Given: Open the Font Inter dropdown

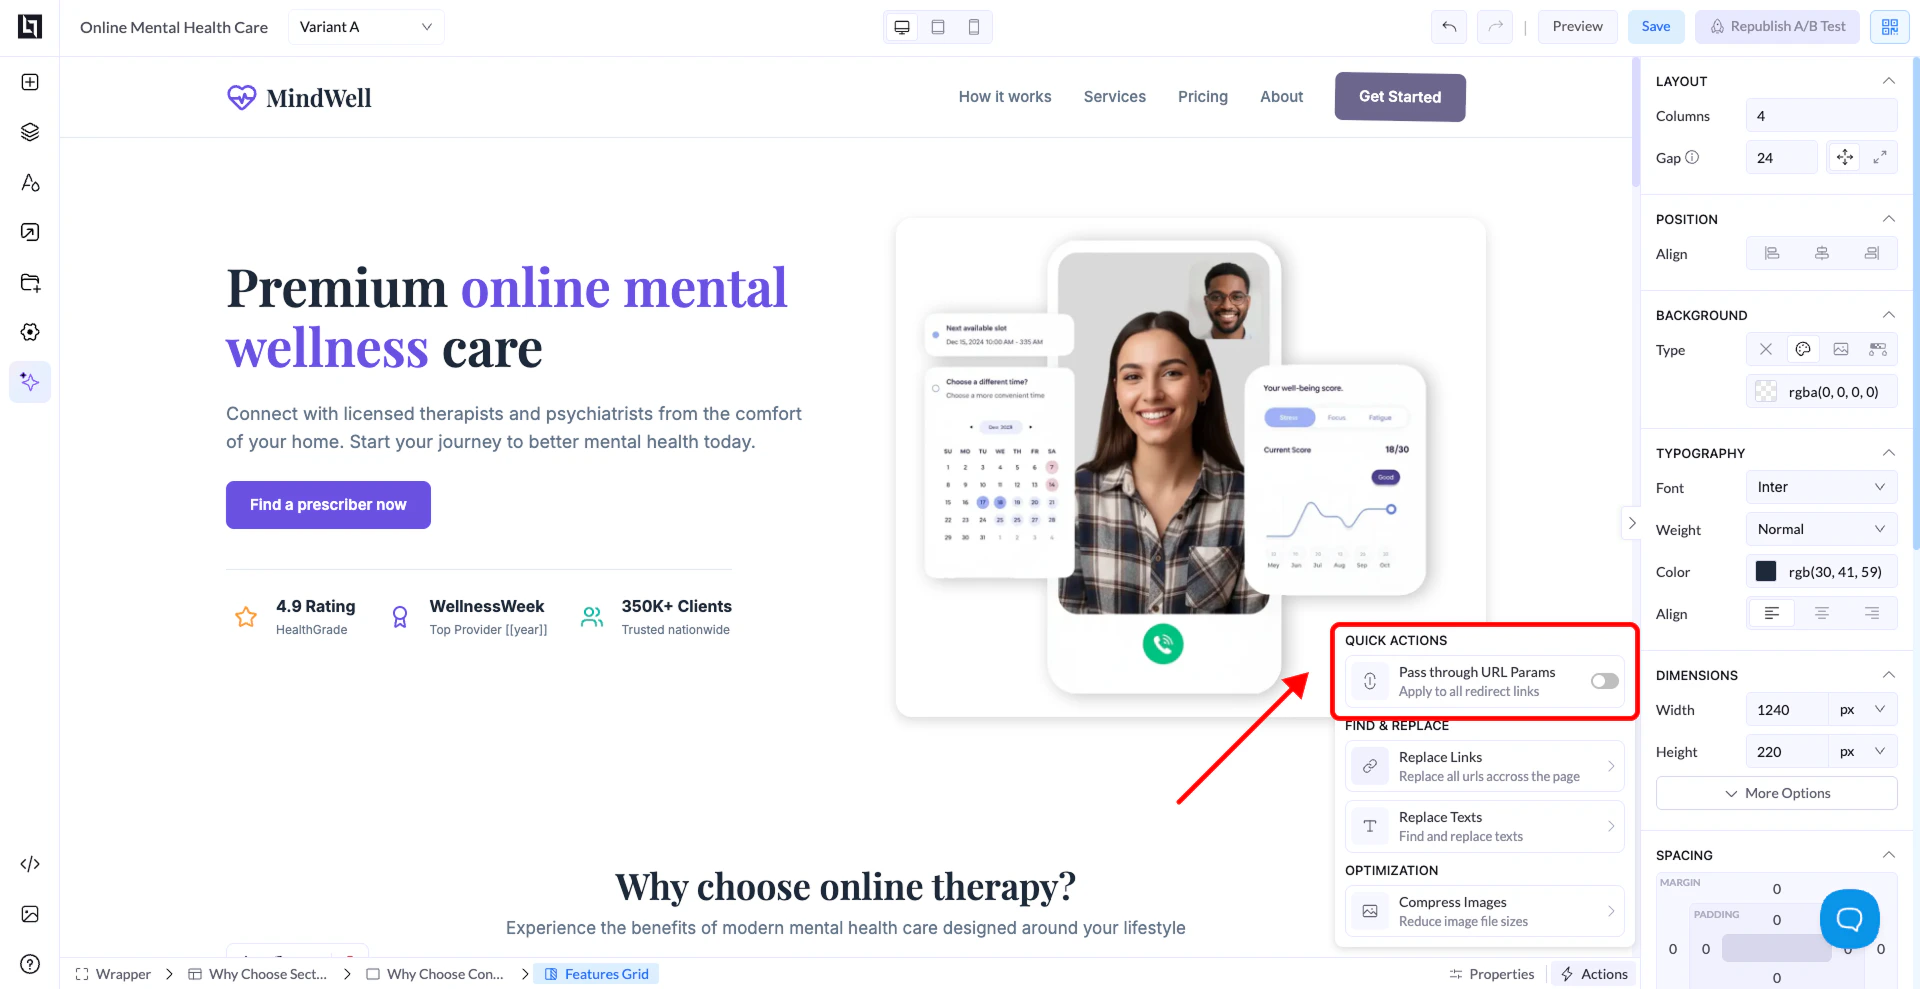Looking at the screenshot, I should tap(1821, 487).
